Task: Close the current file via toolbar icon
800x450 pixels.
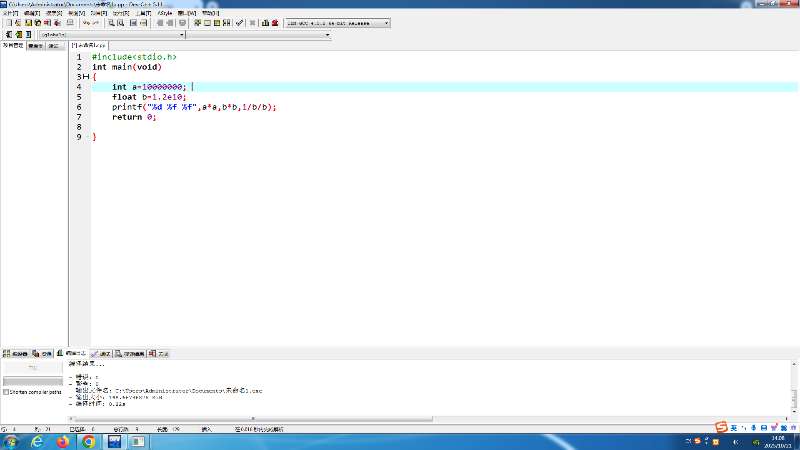Action: pos(47,23)
